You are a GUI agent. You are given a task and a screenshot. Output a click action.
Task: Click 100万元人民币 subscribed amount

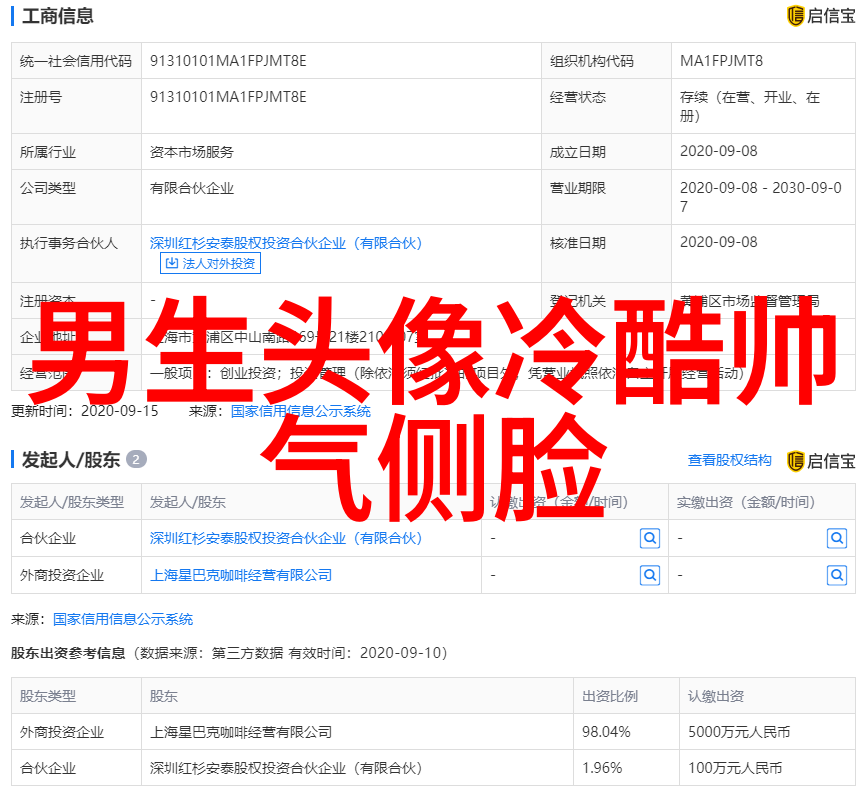pyautogui.click(x=735, y=768)
